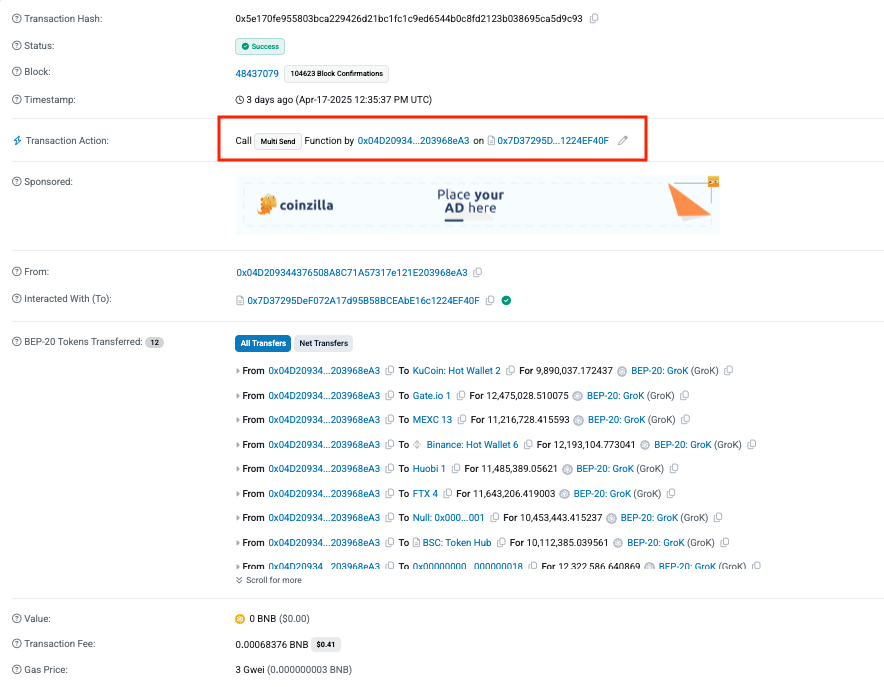
Task: Click the lightning icon beside Transaction Action
Action: (16, 141)
